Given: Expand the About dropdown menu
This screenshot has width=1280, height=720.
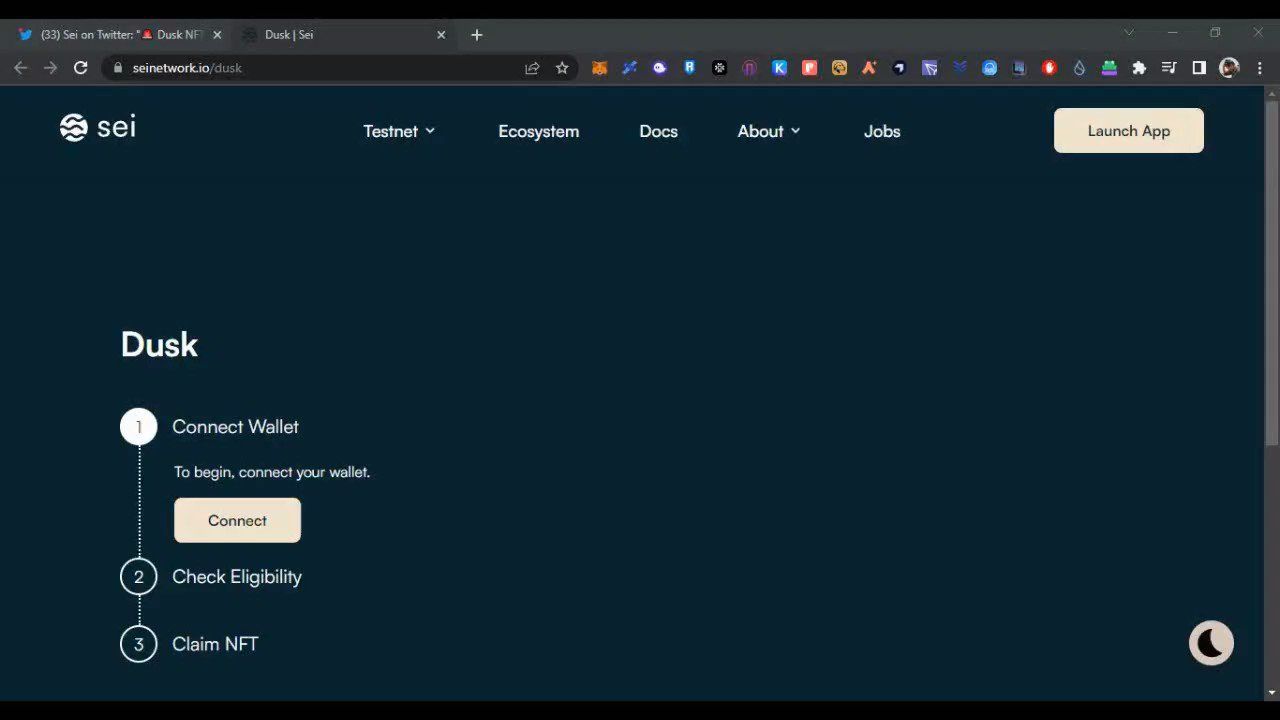Looking at the screenshot, I should point(769,131).
